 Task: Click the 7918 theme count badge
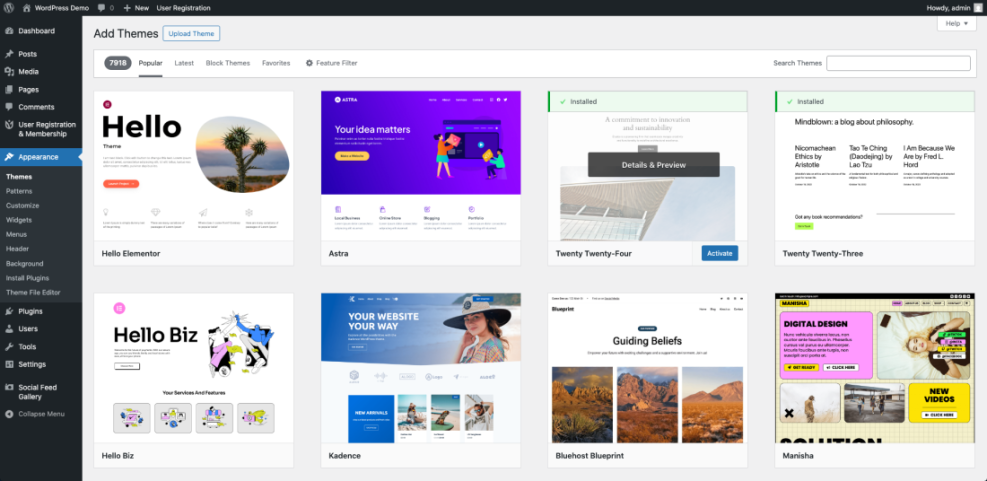(x=118, y=63)
